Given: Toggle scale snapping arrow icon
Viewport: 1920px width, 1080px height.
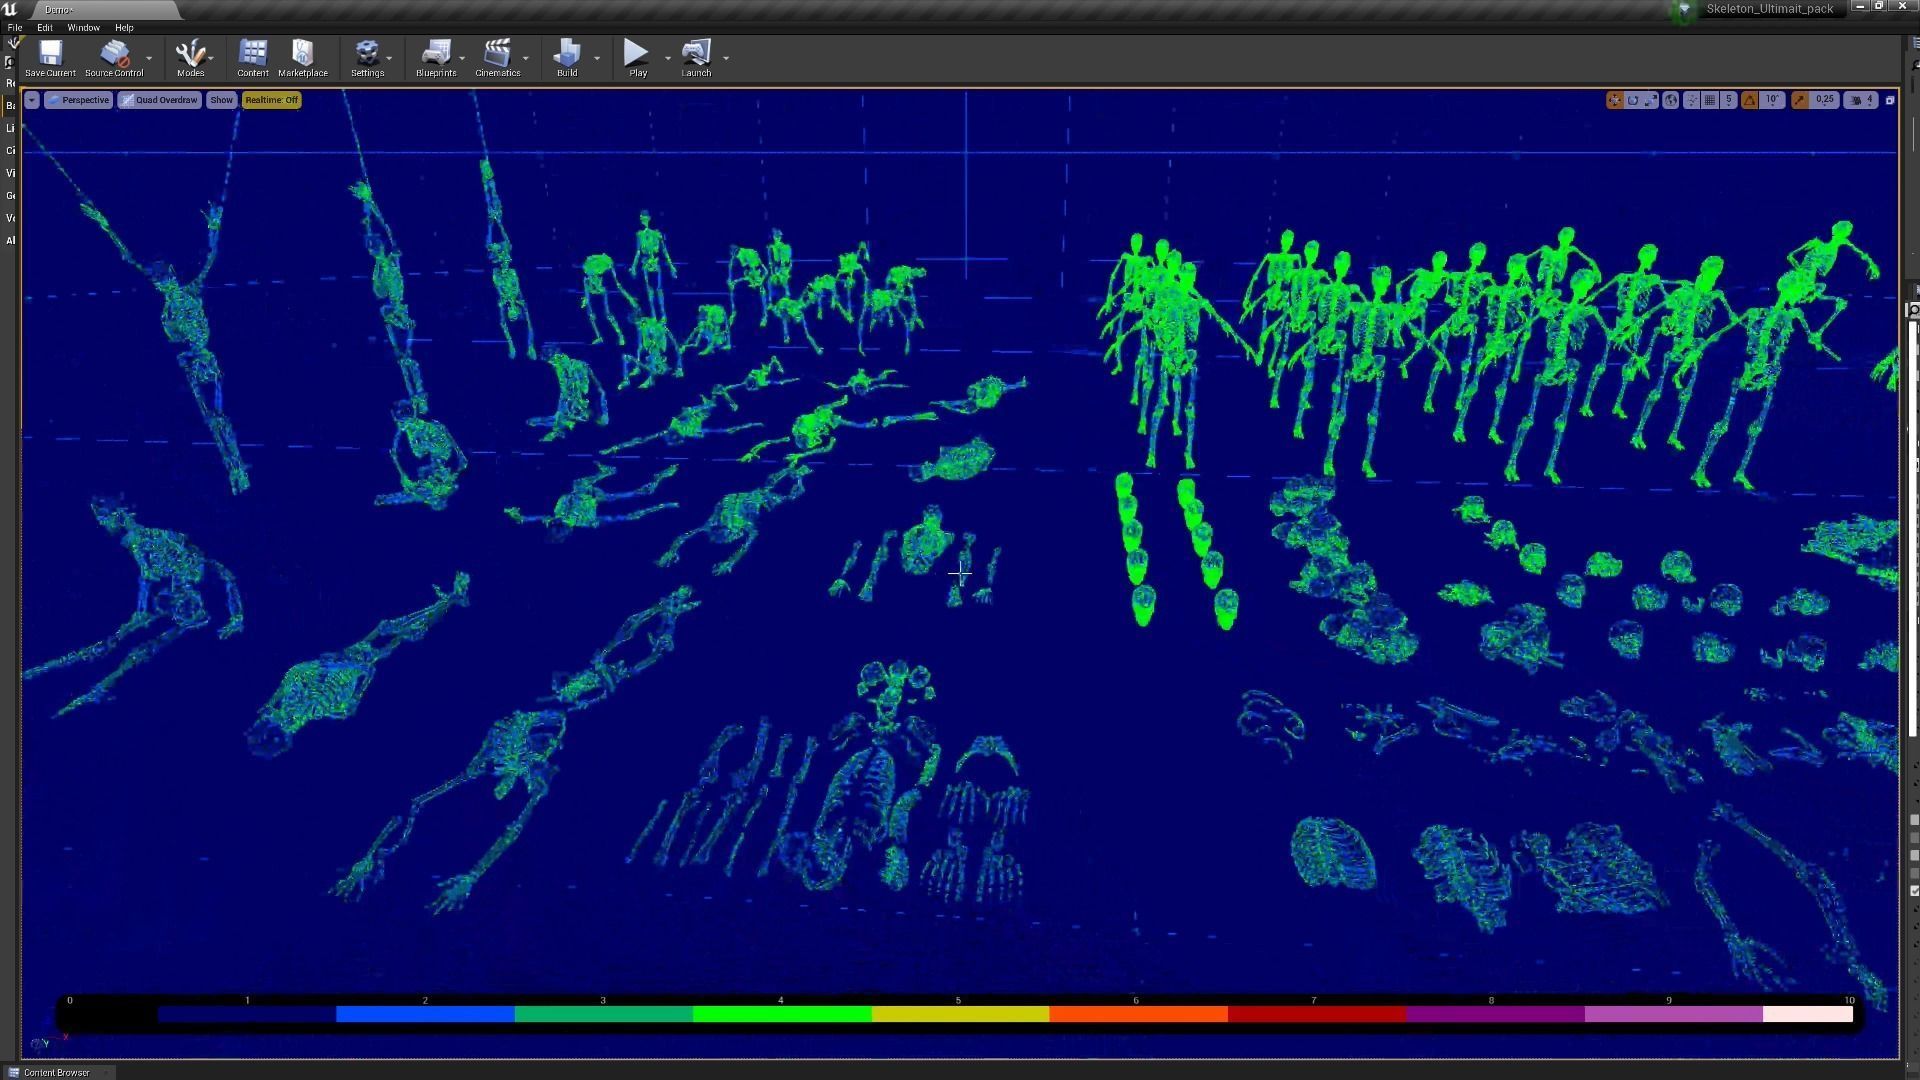Looking at the screenshot, I should click(1800, 100).
